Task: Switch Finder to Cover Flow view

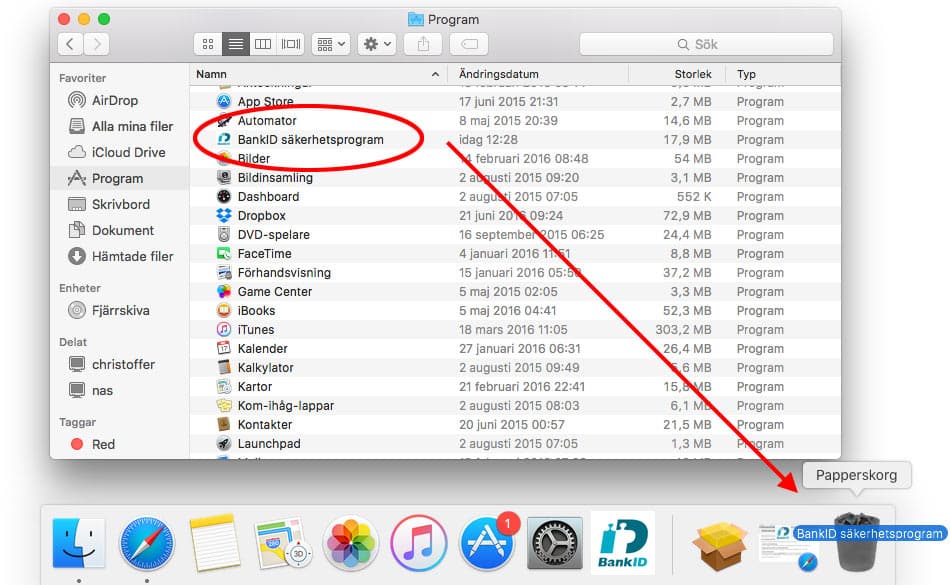Action: [x=291, y=44]
